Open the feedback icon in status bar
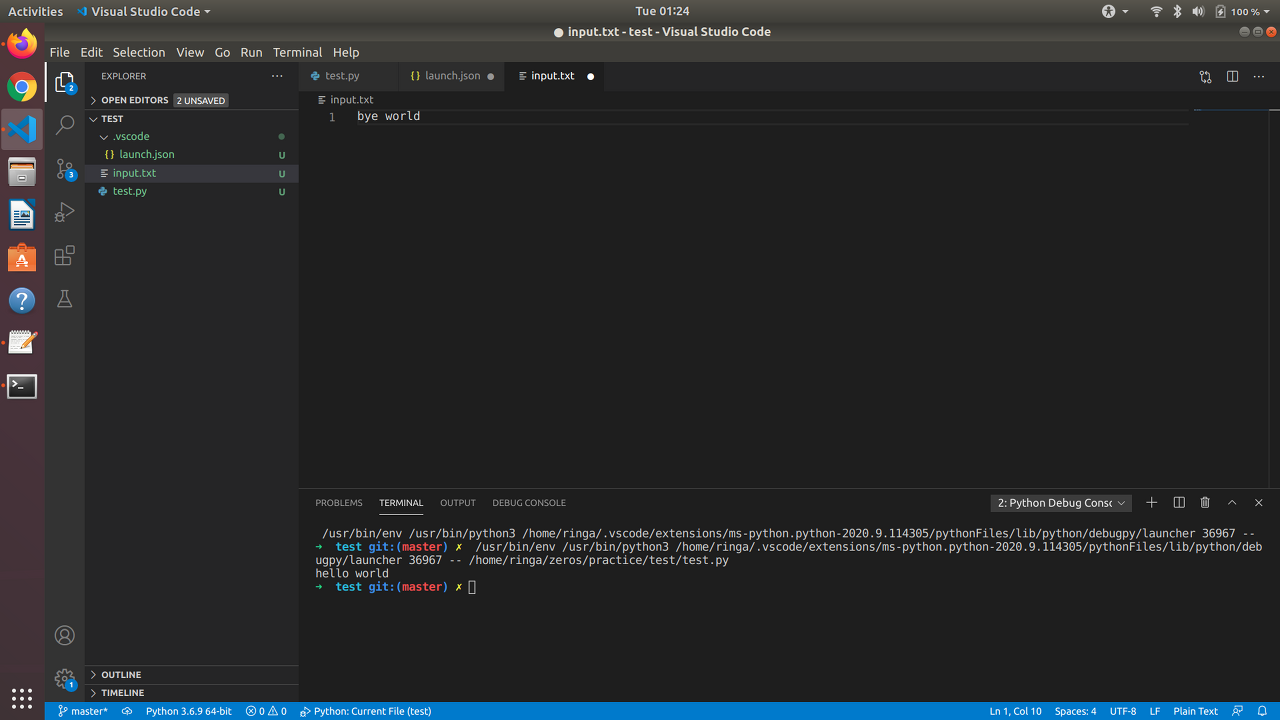This screenshot has width=1280, height=720. point(1238,711)
